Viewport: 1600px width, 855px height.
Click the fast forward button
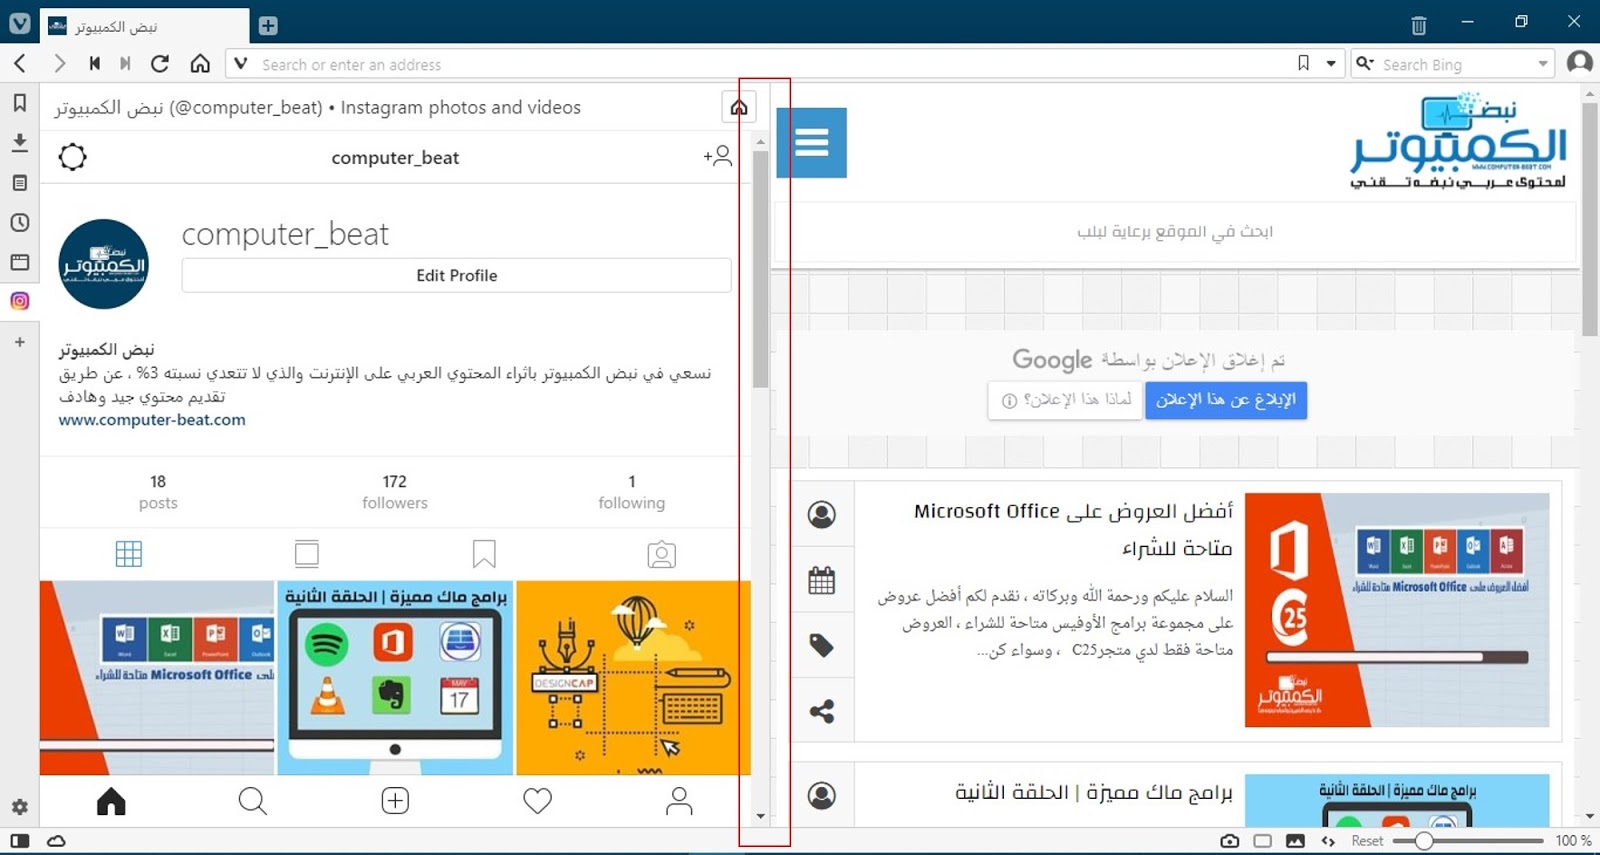125,64
